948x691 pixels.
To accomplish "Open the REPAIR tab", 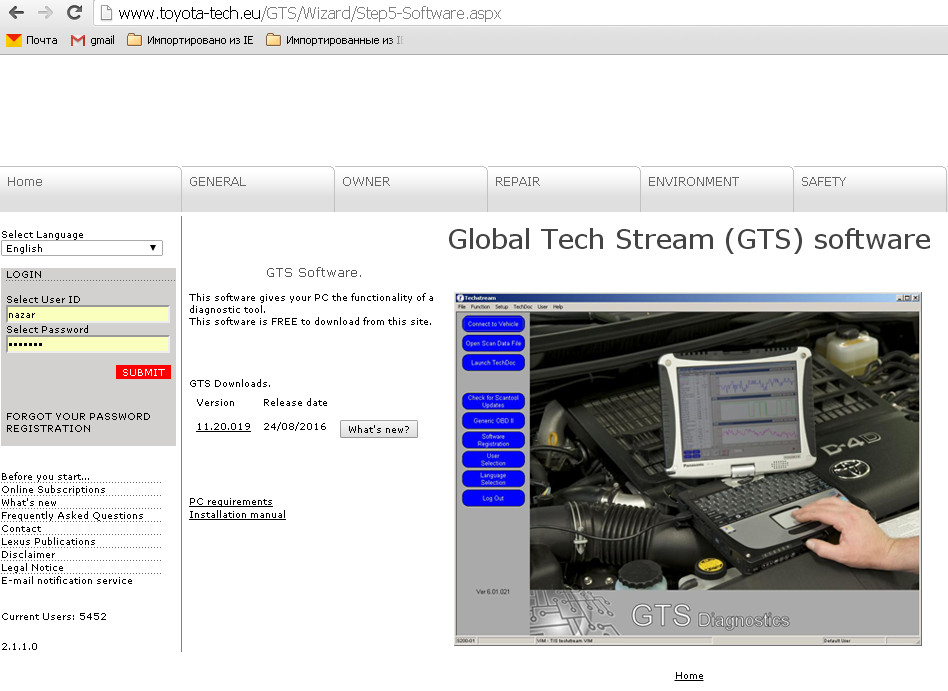I will (x=517, y=182).
